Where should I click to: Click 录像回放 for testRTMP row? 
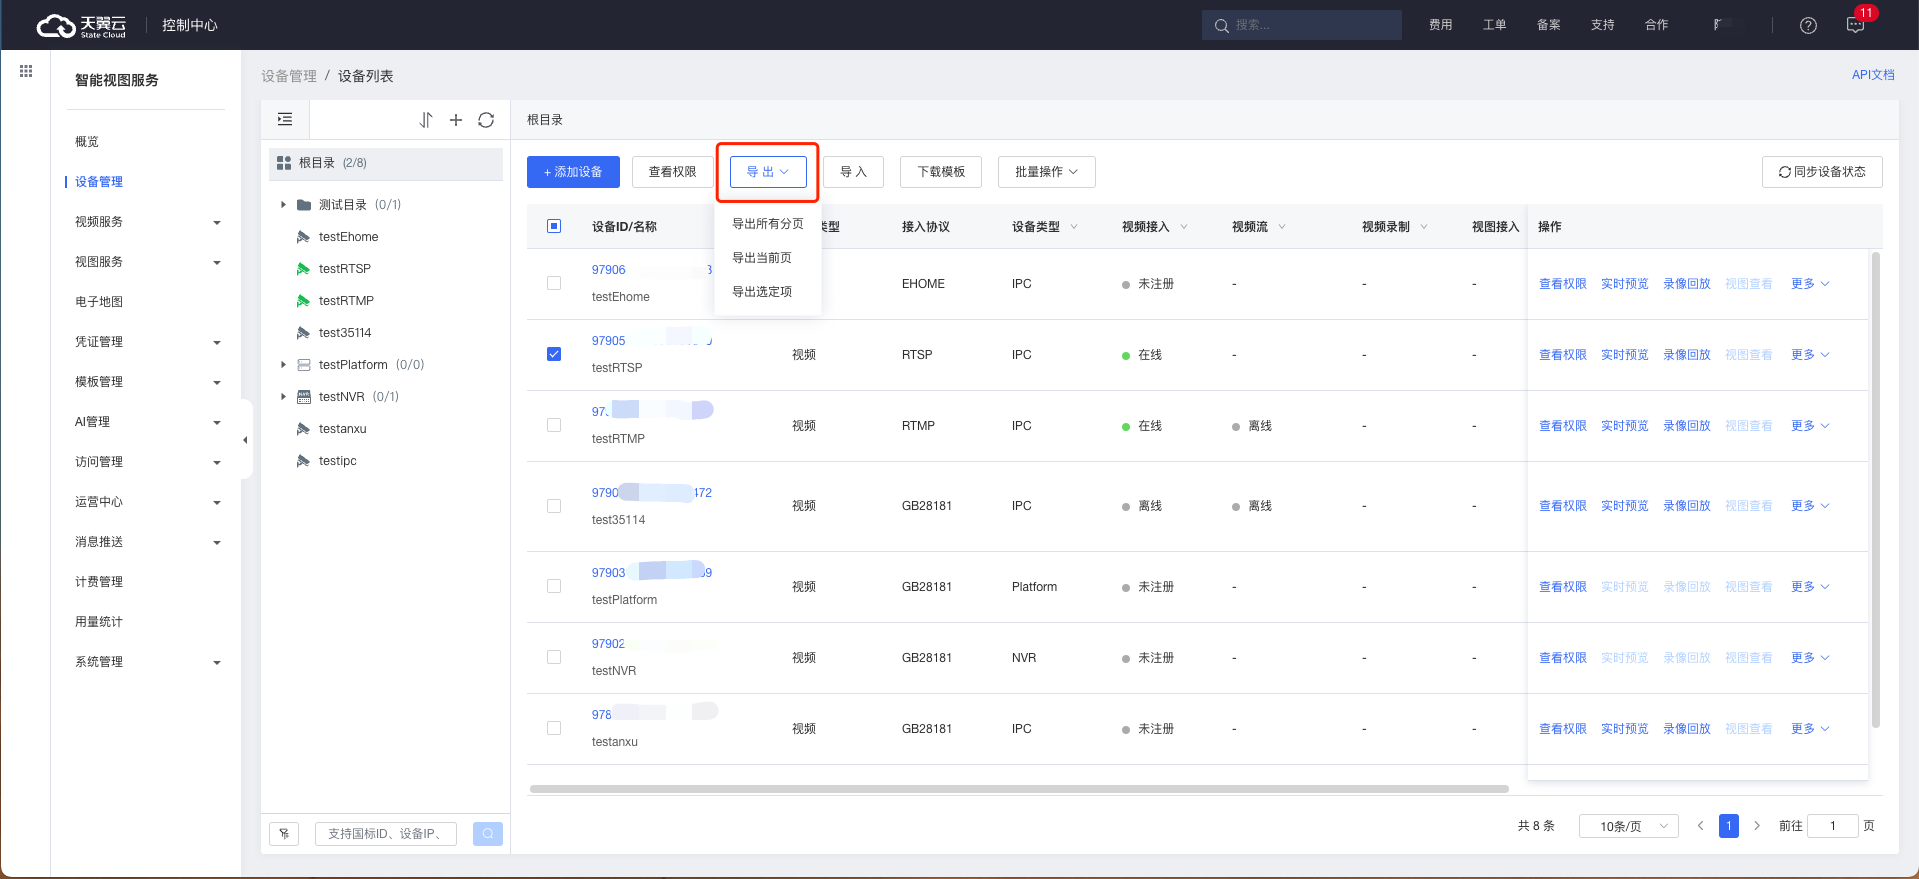point(1687,426)
